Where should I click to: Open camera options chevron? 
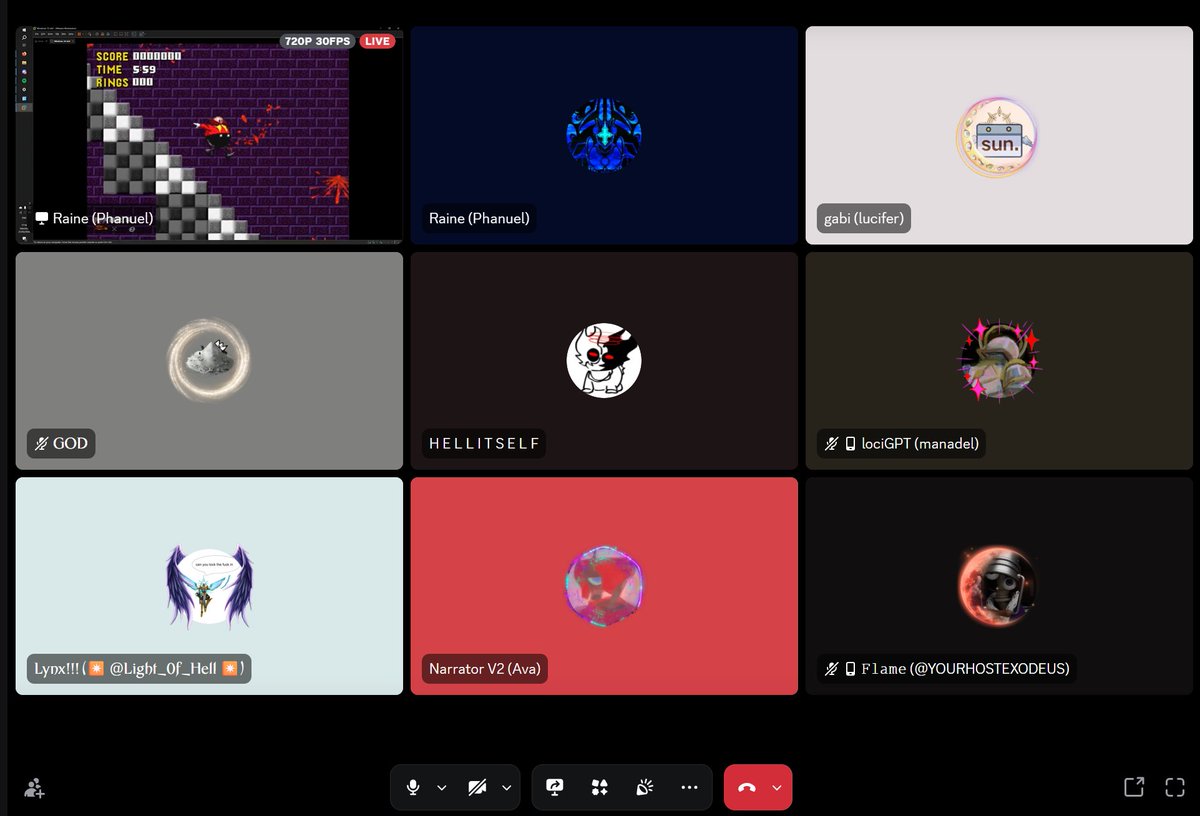(506, 787)
